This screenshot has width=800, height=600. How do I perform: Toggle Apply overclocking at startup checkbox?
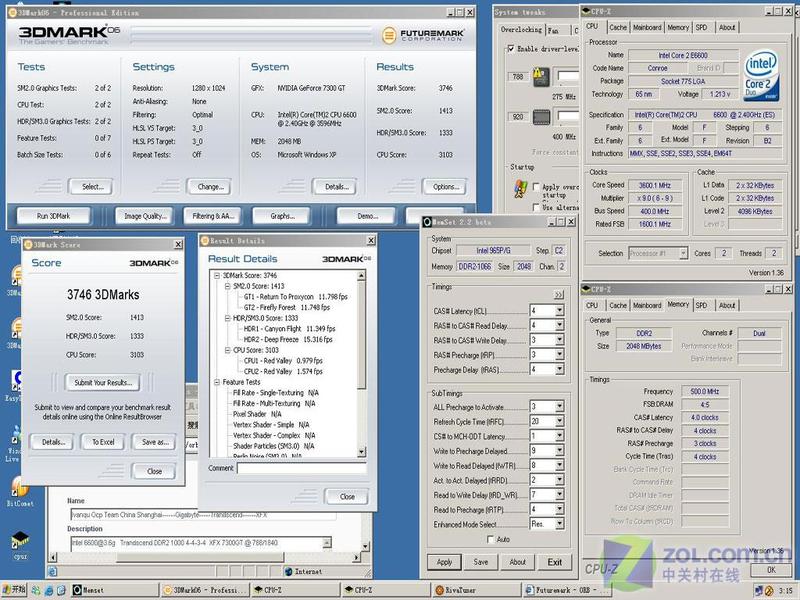[536, 187]
